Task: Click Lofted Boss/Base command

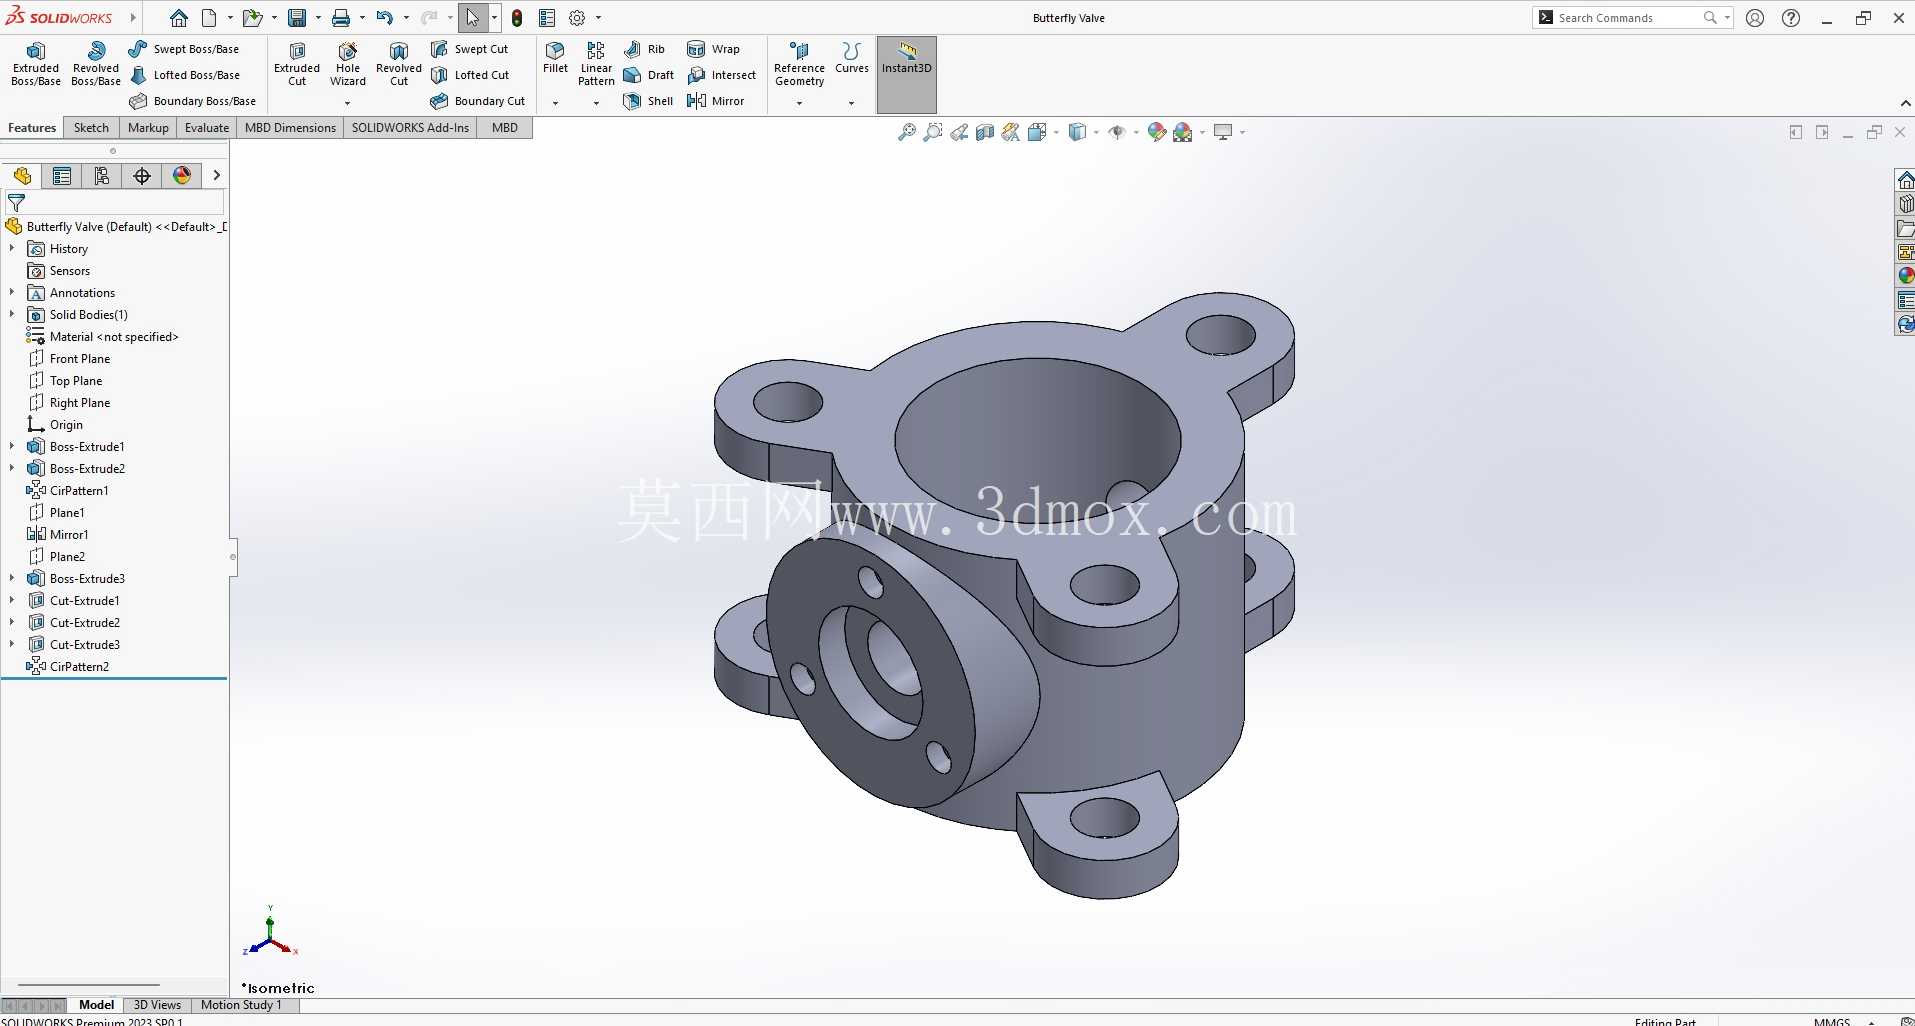Action: 184,75
